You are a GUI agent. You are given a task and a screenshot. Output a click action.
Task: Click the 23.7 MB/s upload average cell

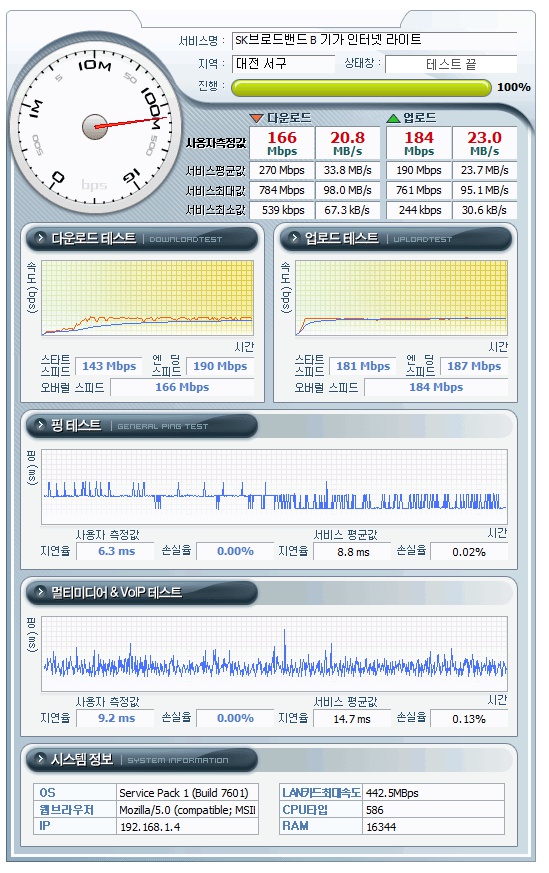pos(484,170)
